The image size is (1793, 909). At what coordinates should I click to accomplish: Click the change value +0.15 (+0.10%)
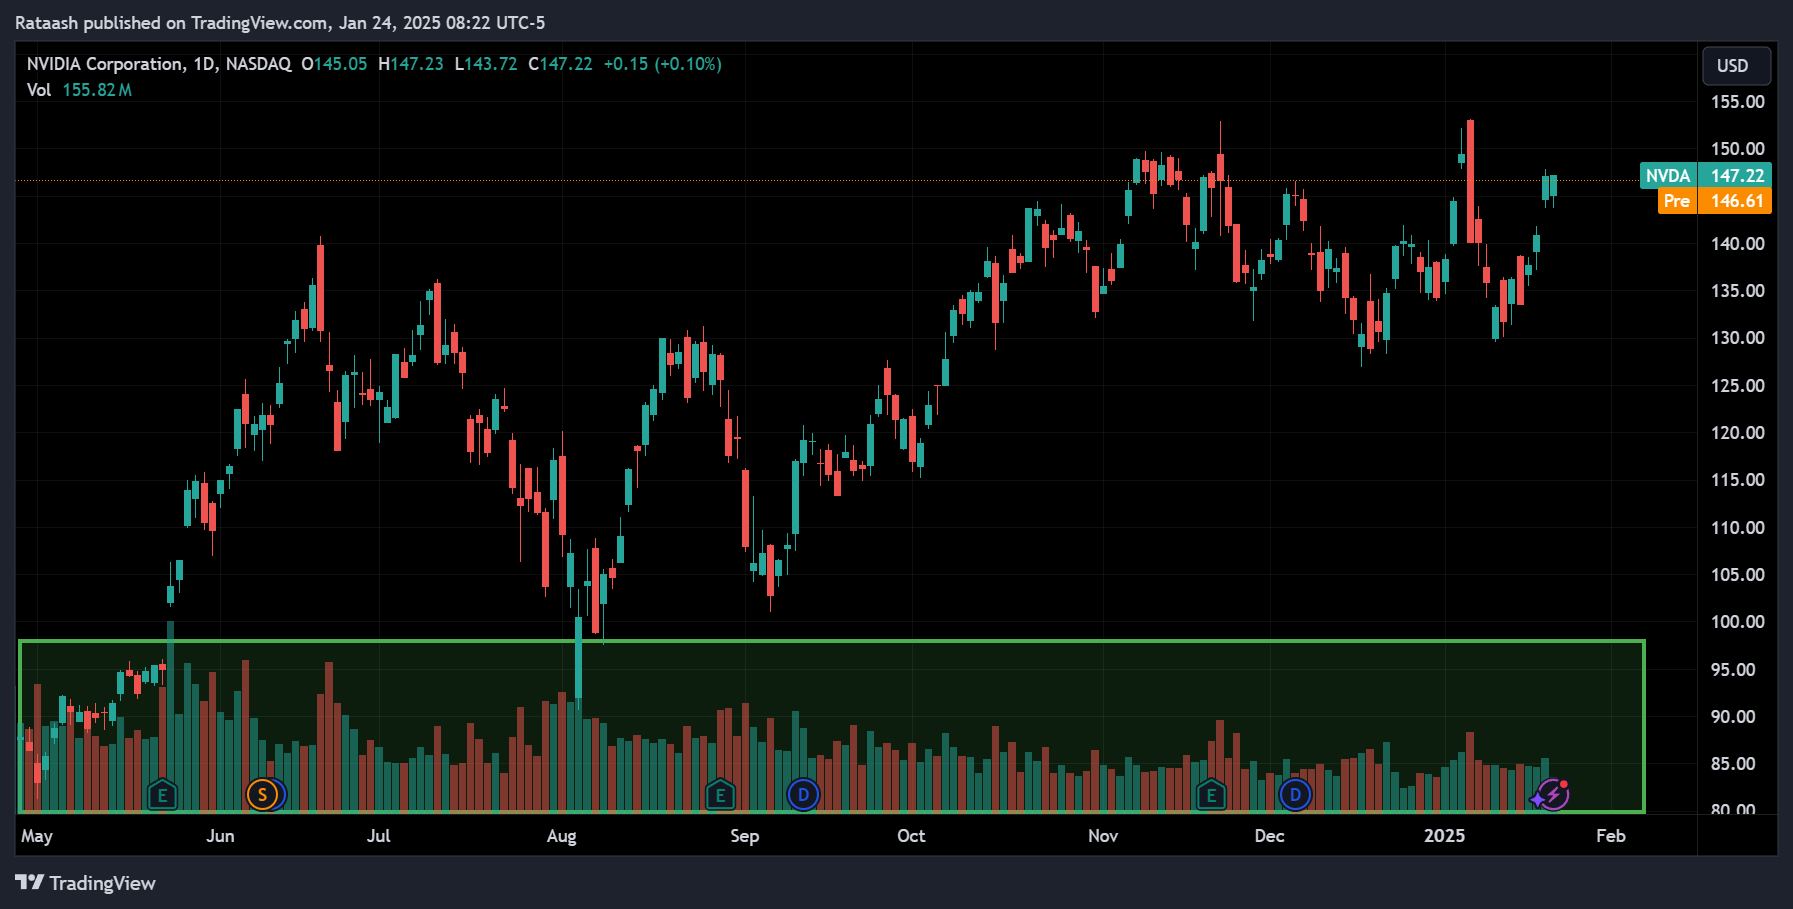[x=662, y=64]
